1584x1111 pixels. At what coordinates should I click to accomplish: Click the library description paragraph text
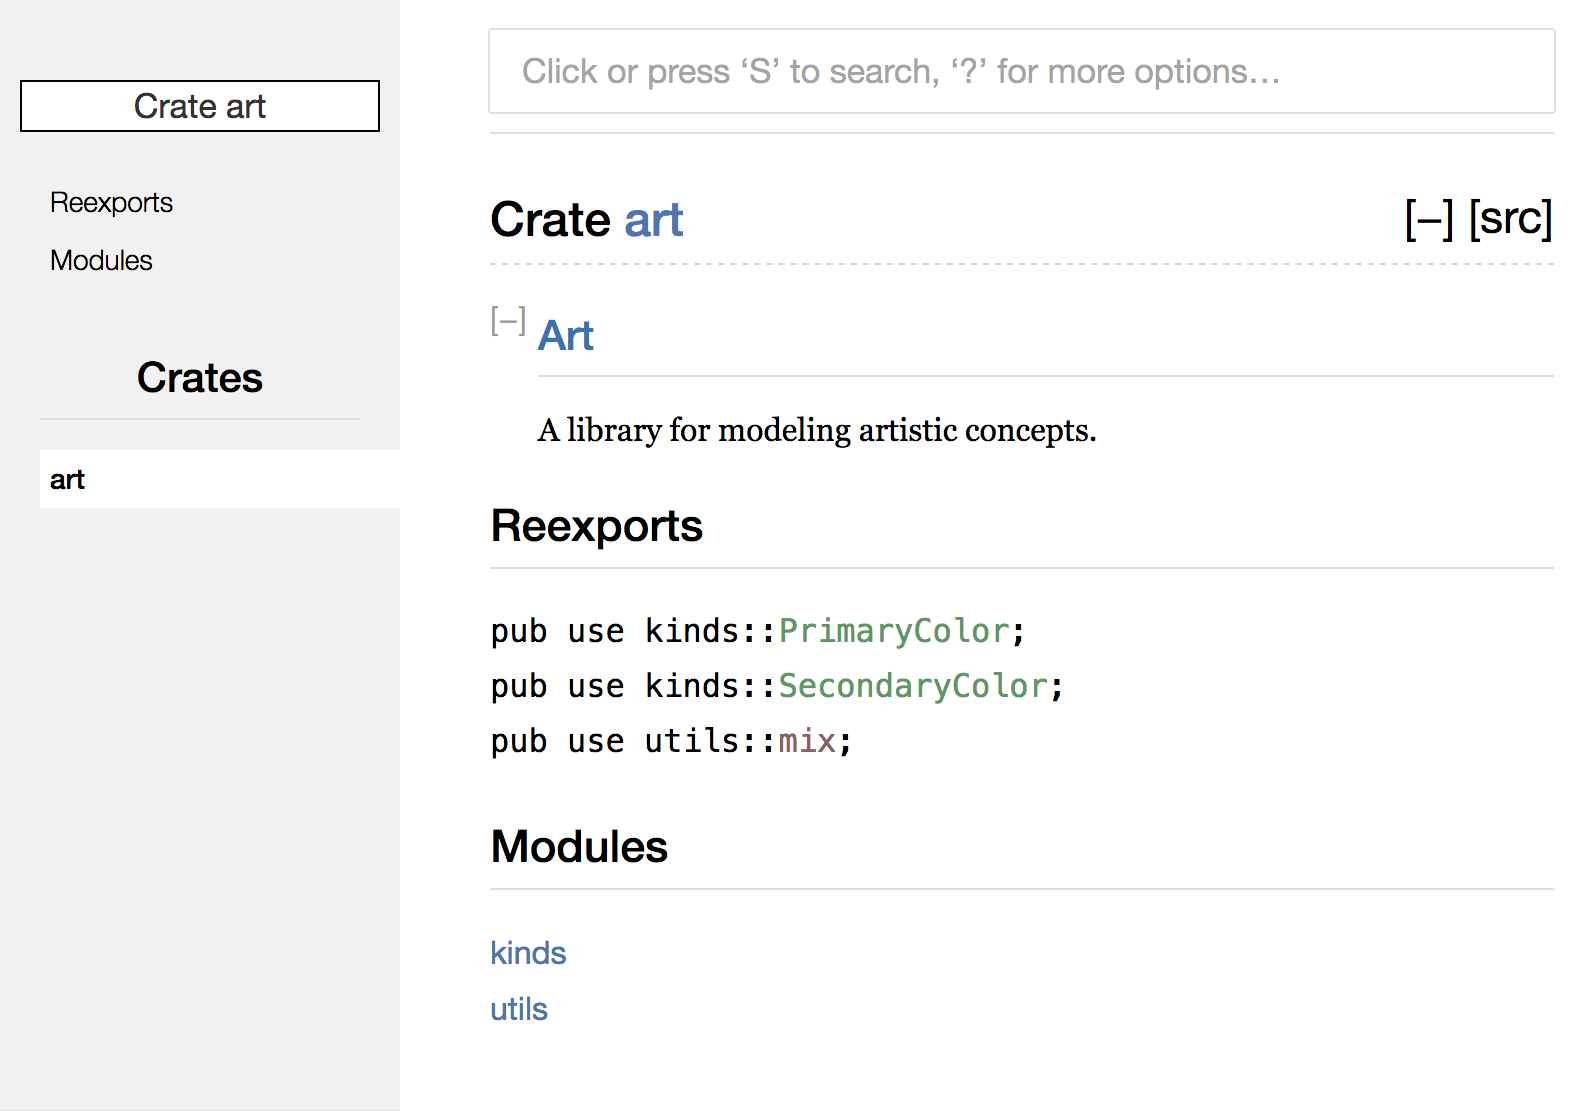(x=816, y=430)
